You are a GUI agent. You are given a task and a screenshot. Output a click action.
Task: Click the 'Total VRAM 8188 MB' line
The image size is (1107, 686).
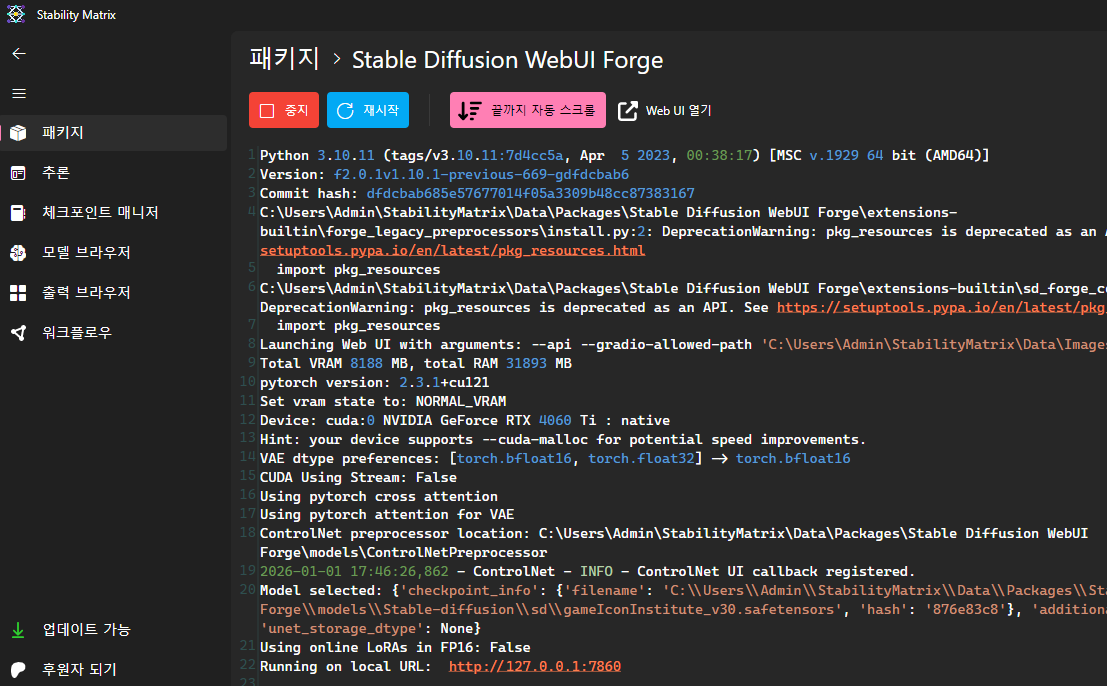pos(416,363)
